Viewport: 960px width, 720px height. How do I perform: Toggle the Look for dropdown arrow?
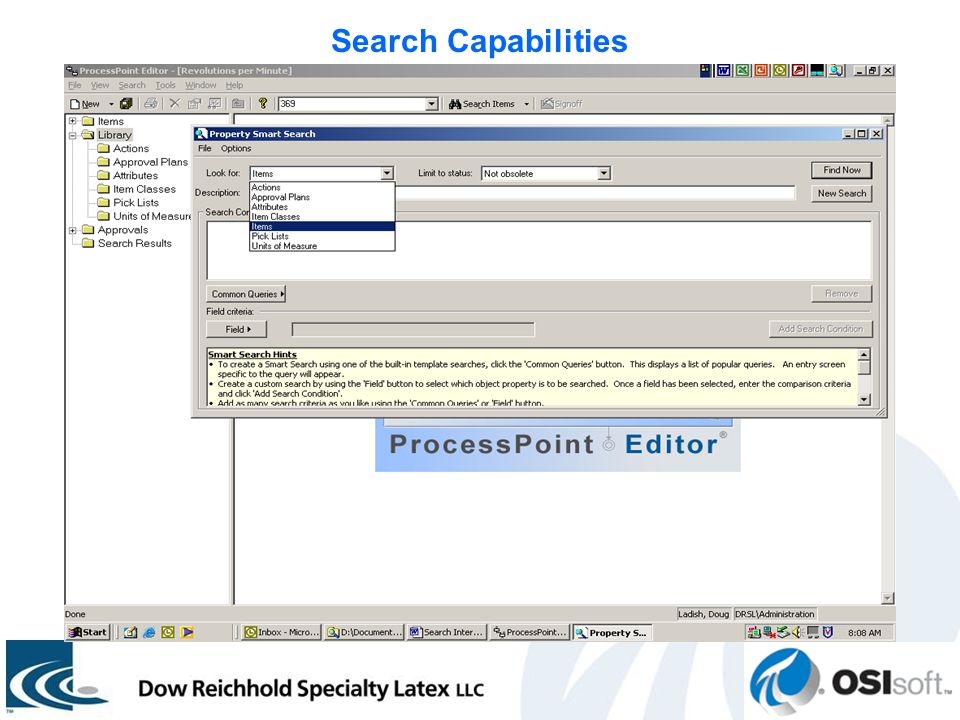click(x=387, y=173)
